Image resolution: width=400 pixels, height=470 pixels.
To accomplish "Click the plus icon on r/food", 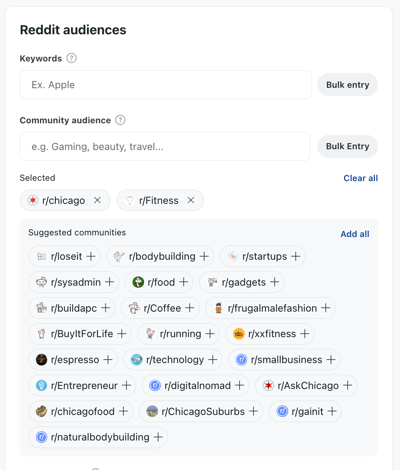I will click(183, 282).
